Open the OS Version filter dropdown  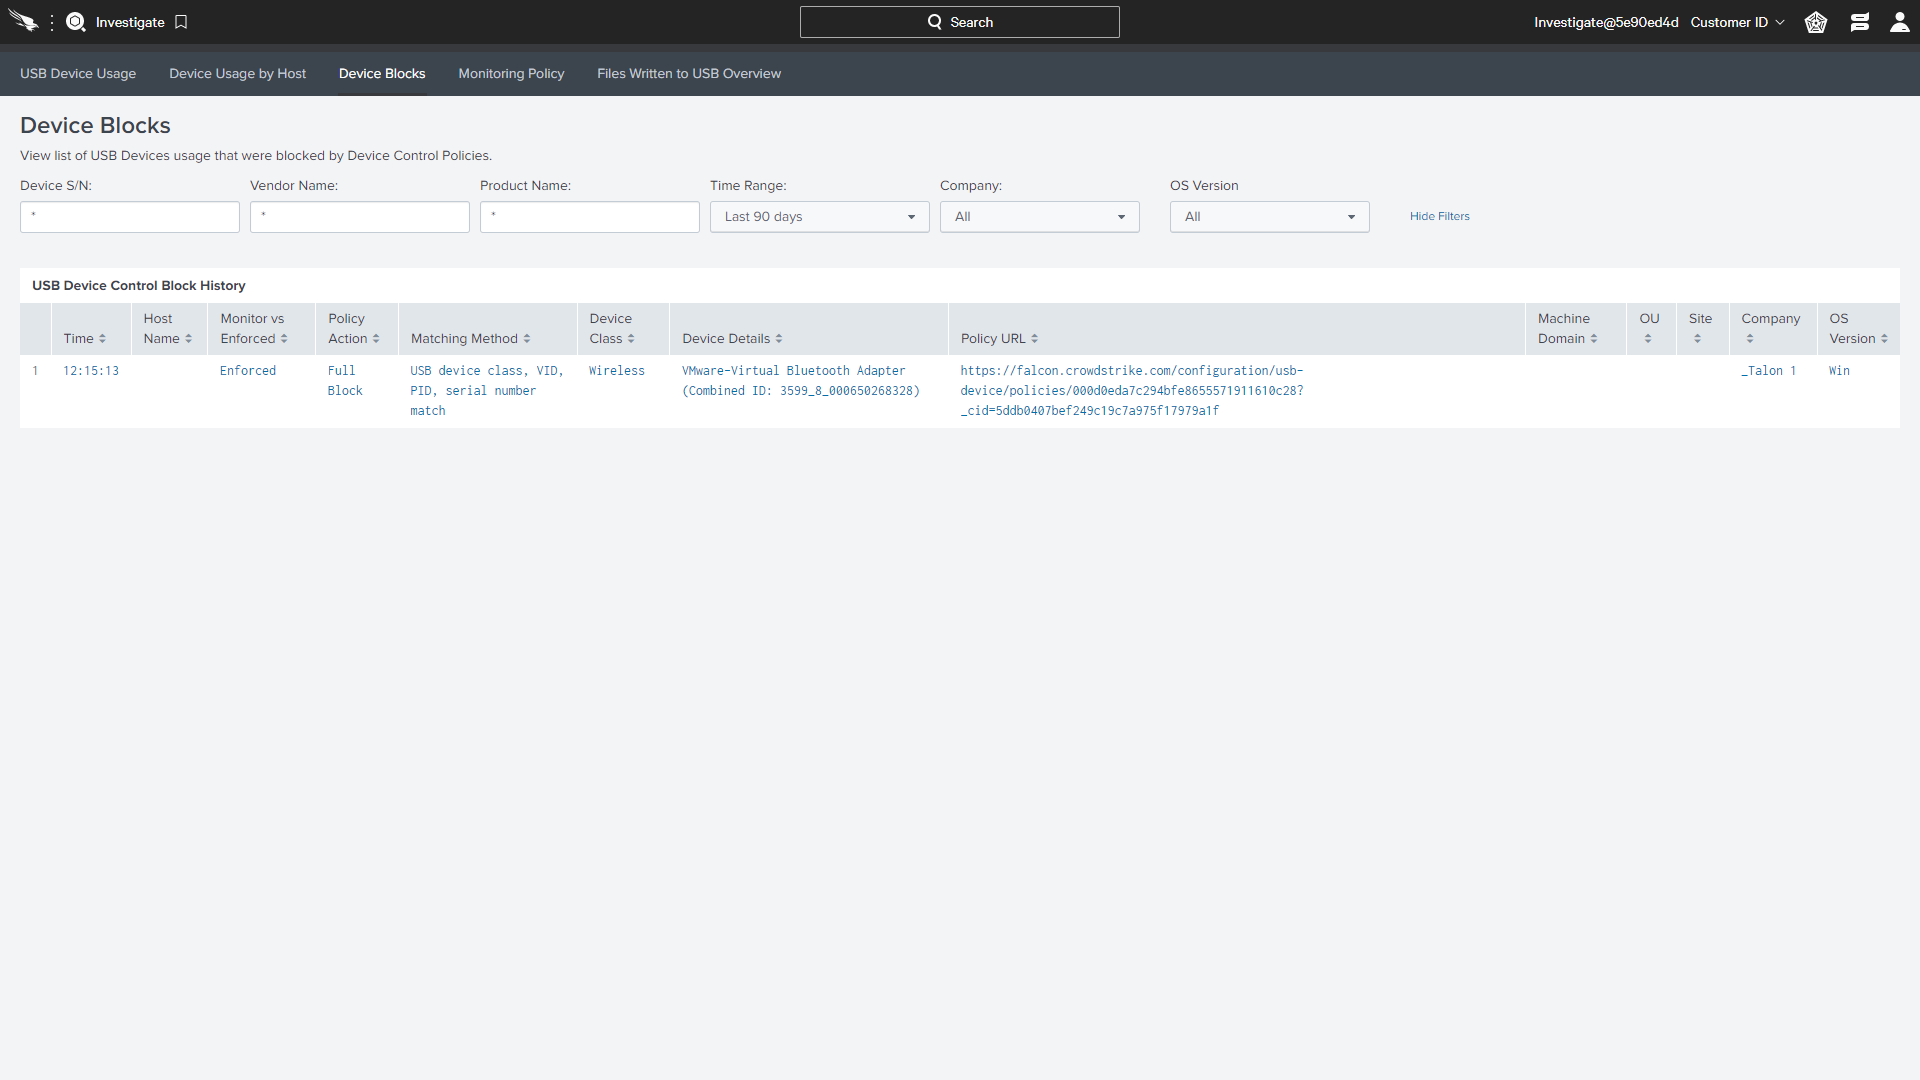tap(1270, 217)
